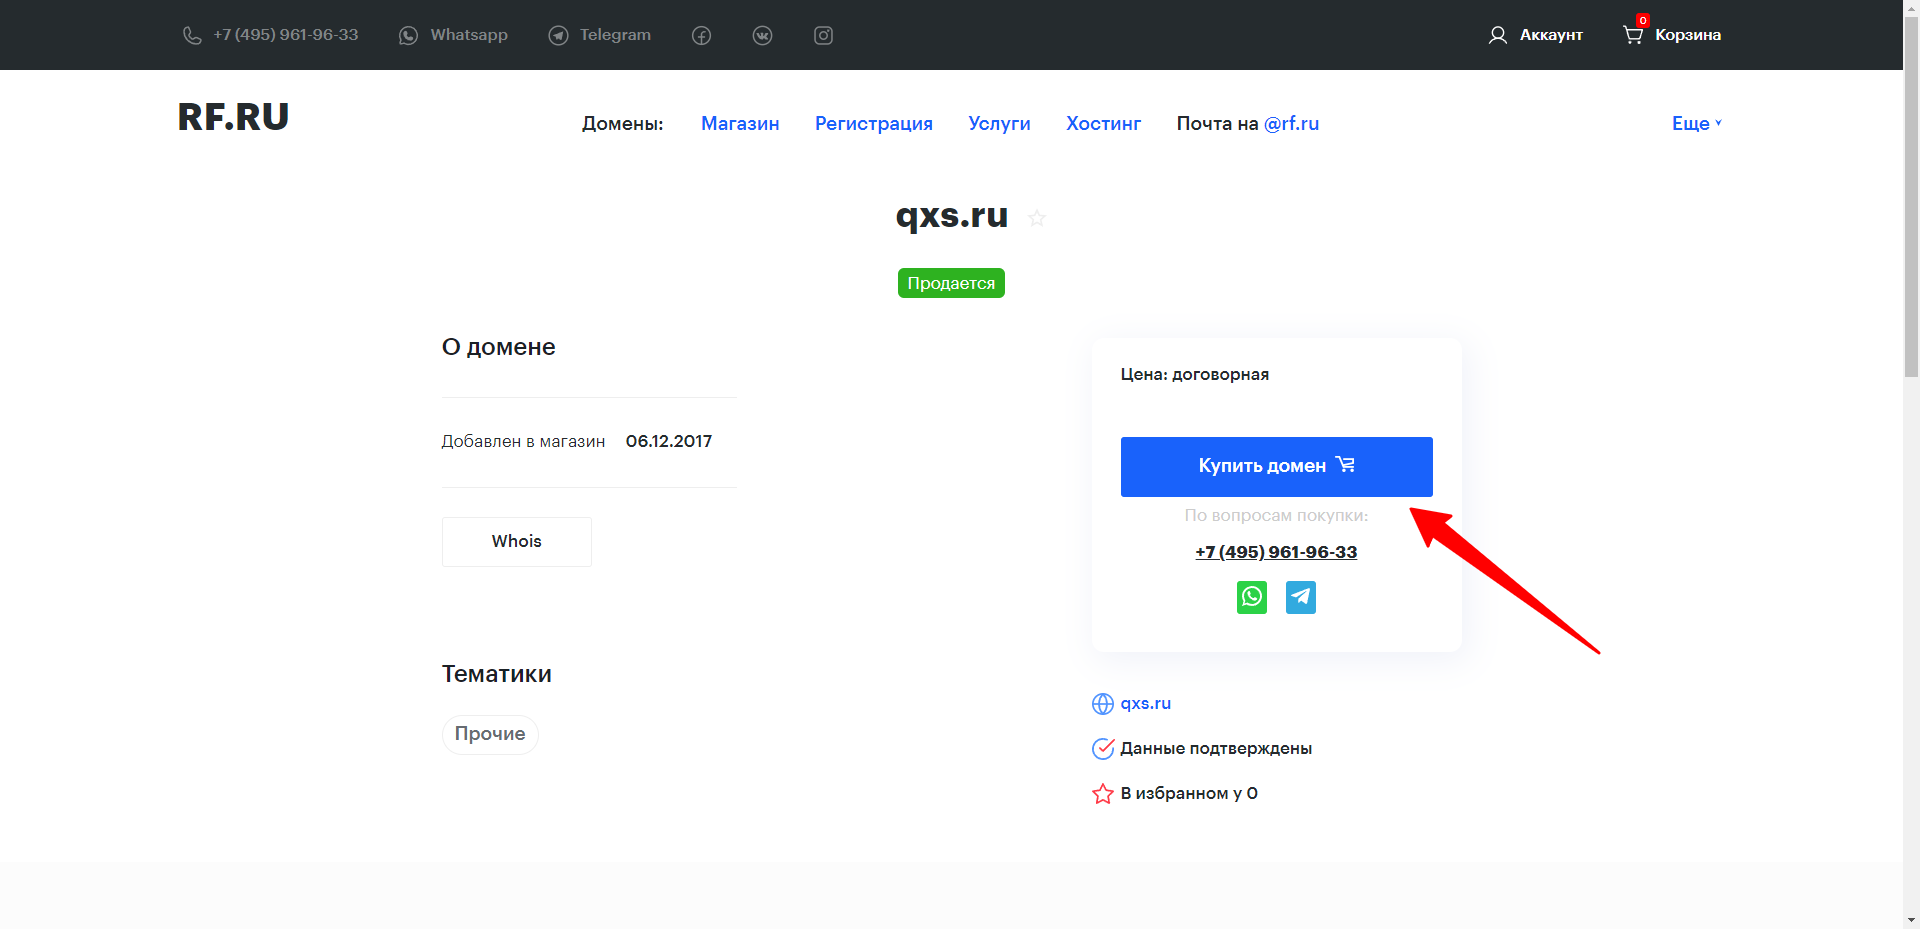The image size is (1920, 929).
Task: Go to Регистрация section
Action: tap(873, 123)
